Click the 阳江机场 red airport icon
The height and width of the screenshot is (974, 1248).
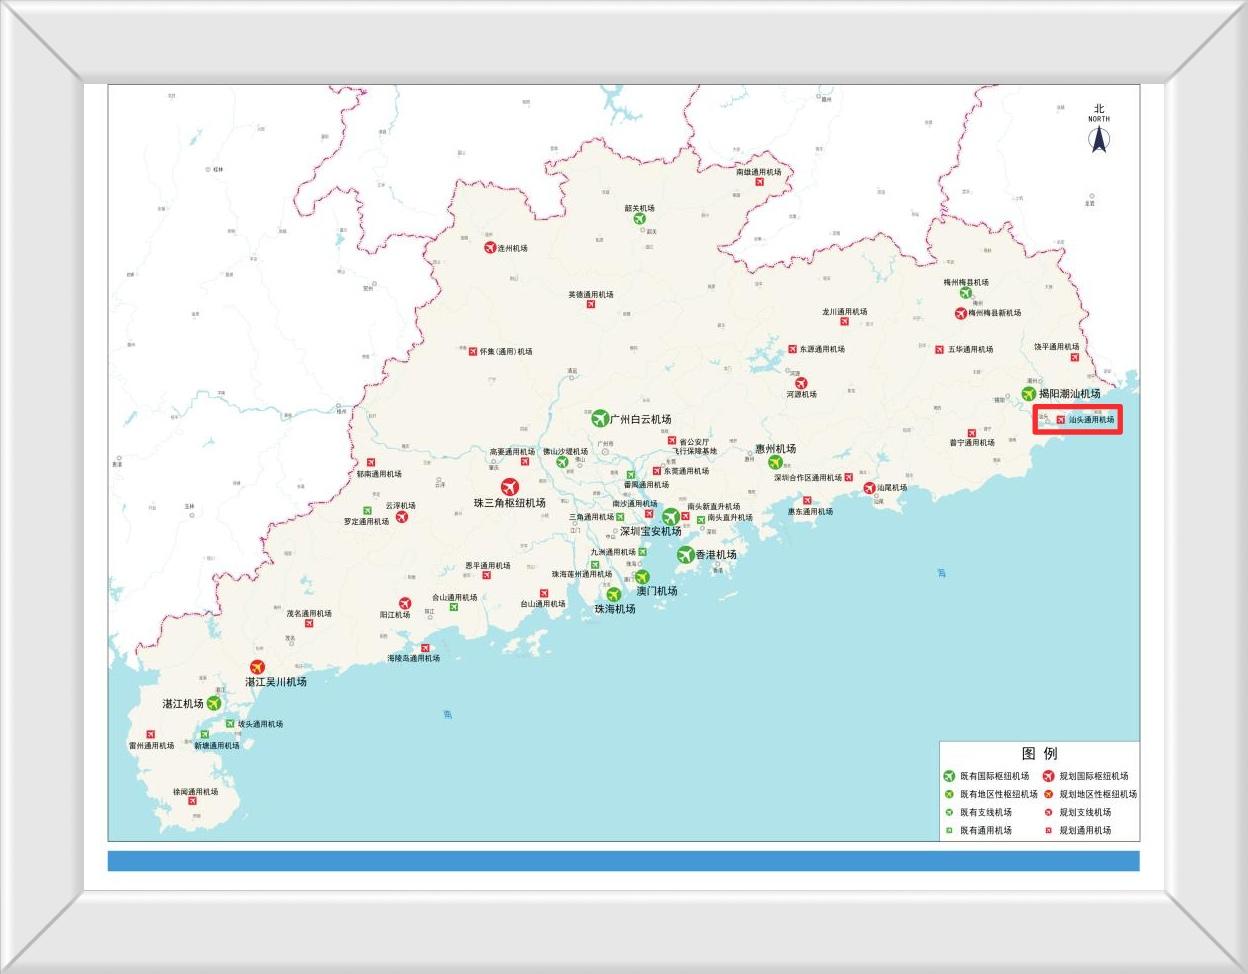pyautogui.click(x=405, y=604)
